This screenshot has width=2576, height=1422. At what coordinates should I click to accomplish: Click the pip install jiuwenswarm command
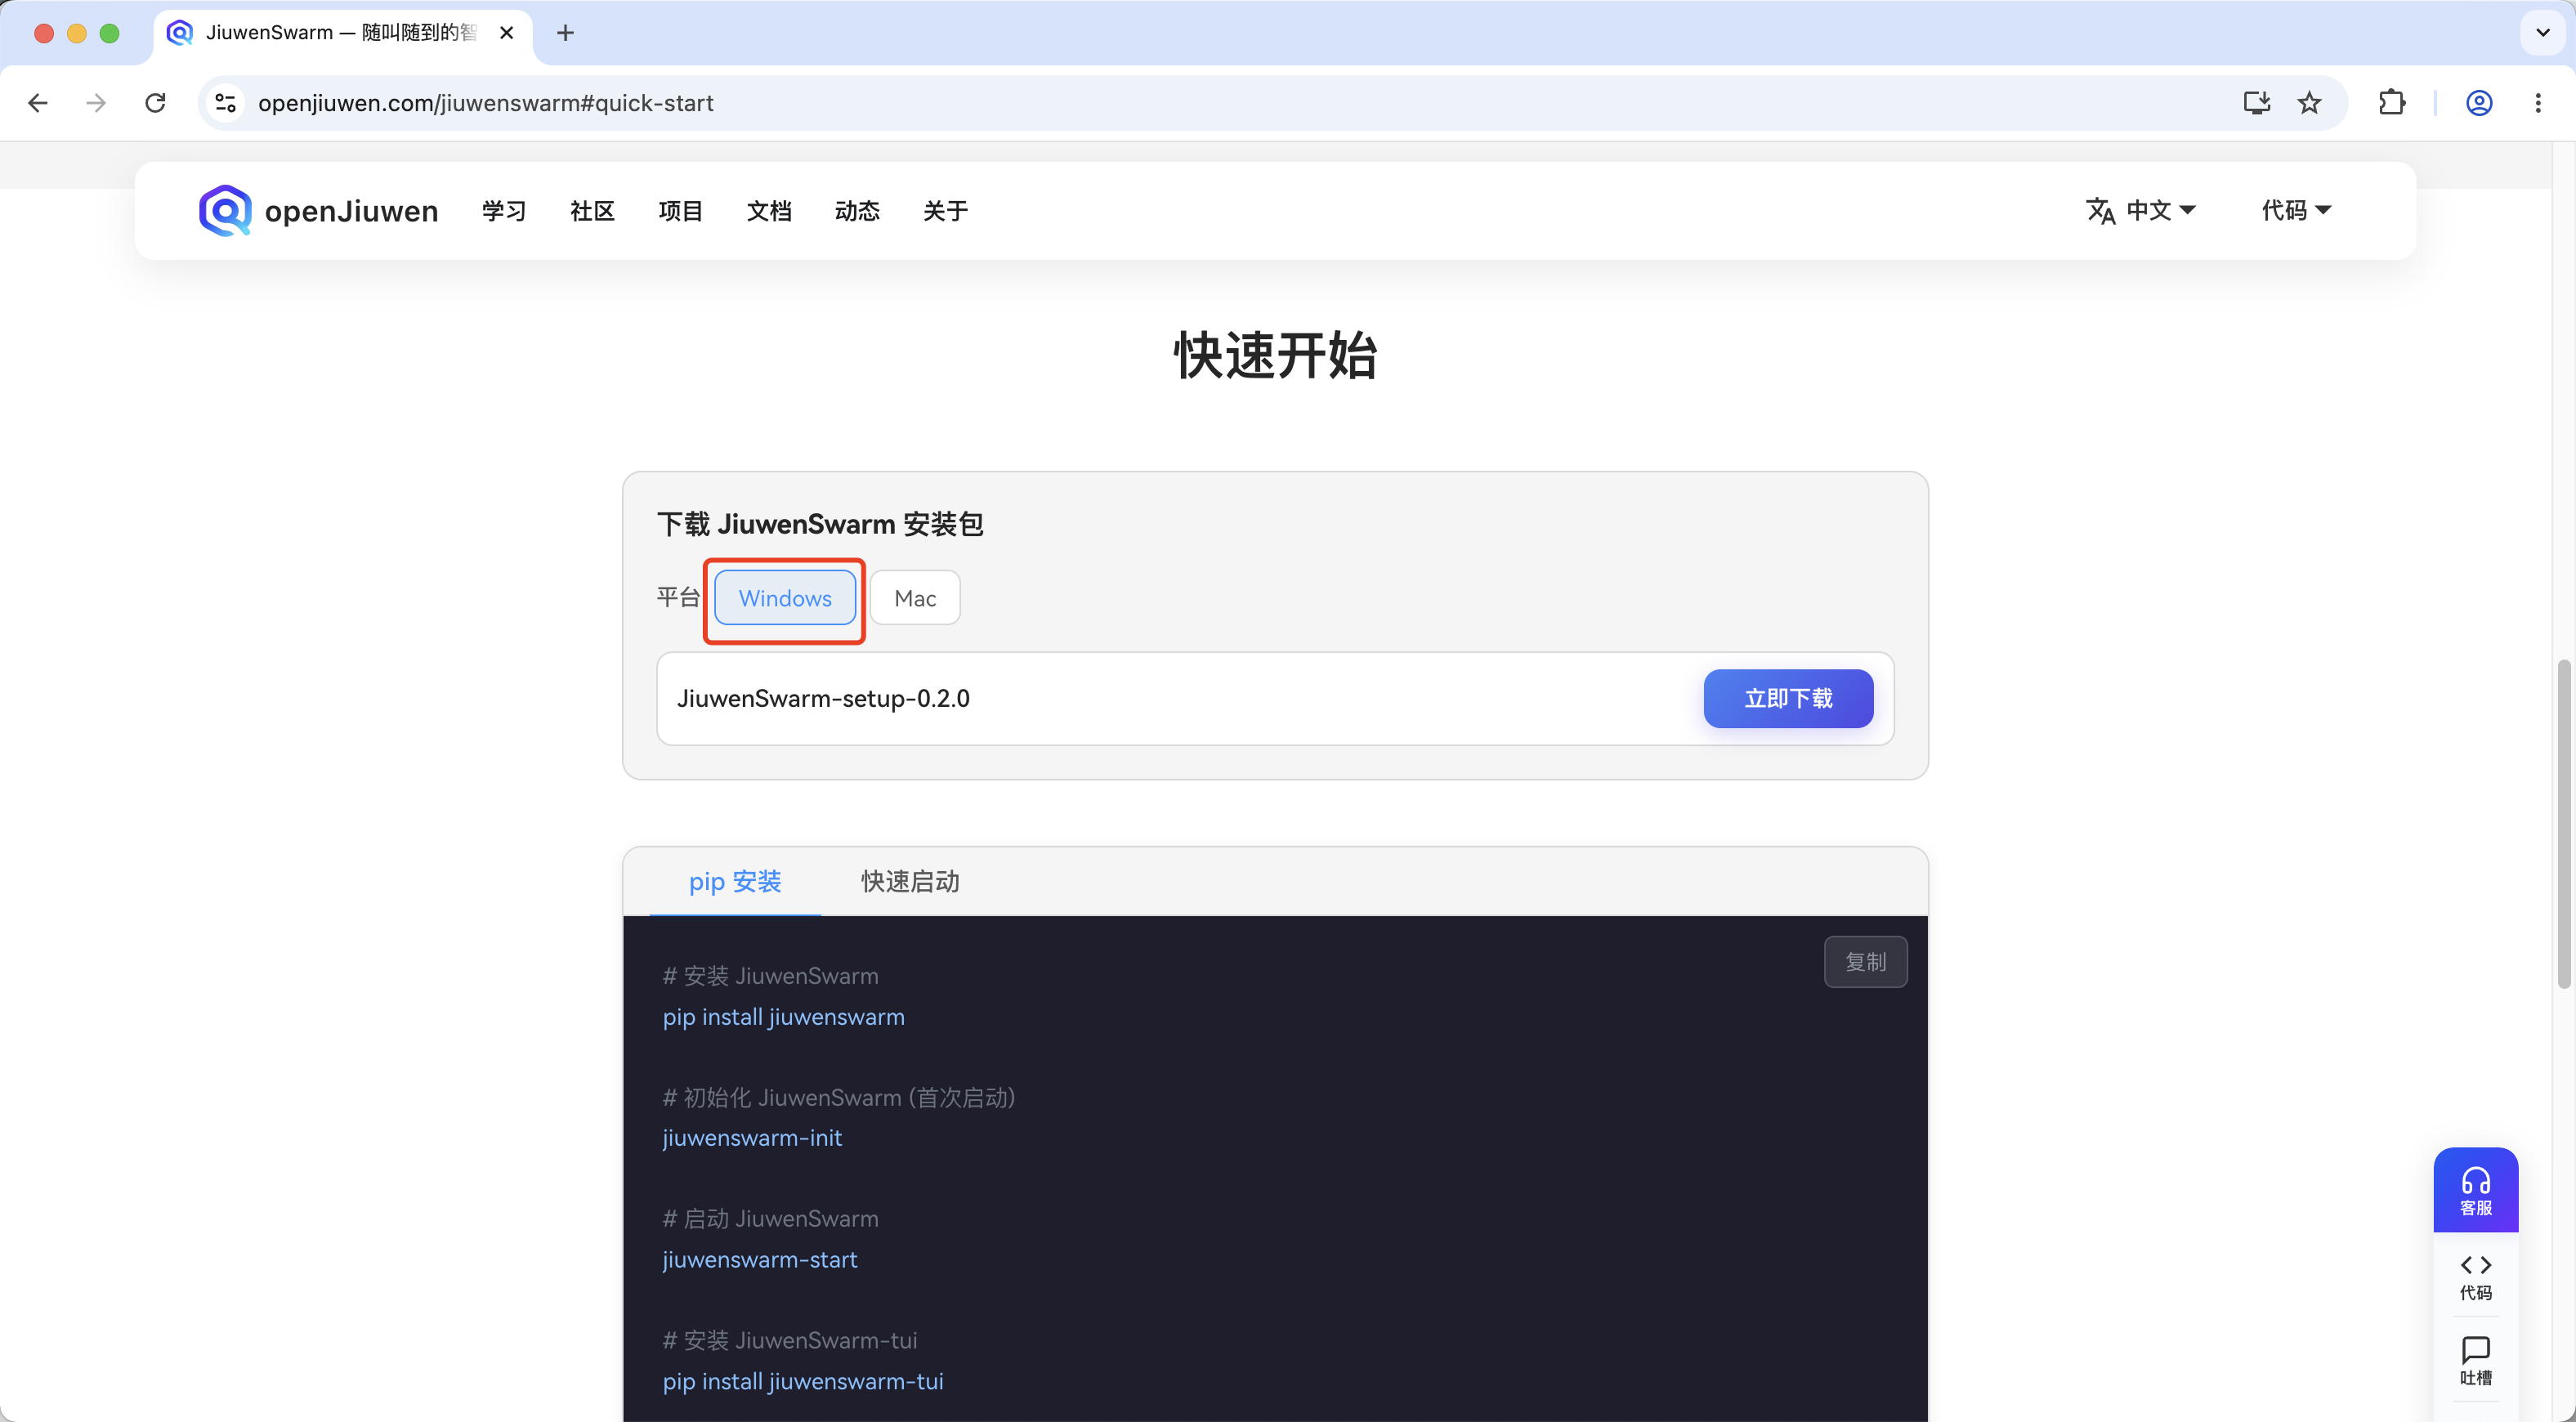(x=783, y=1017)
